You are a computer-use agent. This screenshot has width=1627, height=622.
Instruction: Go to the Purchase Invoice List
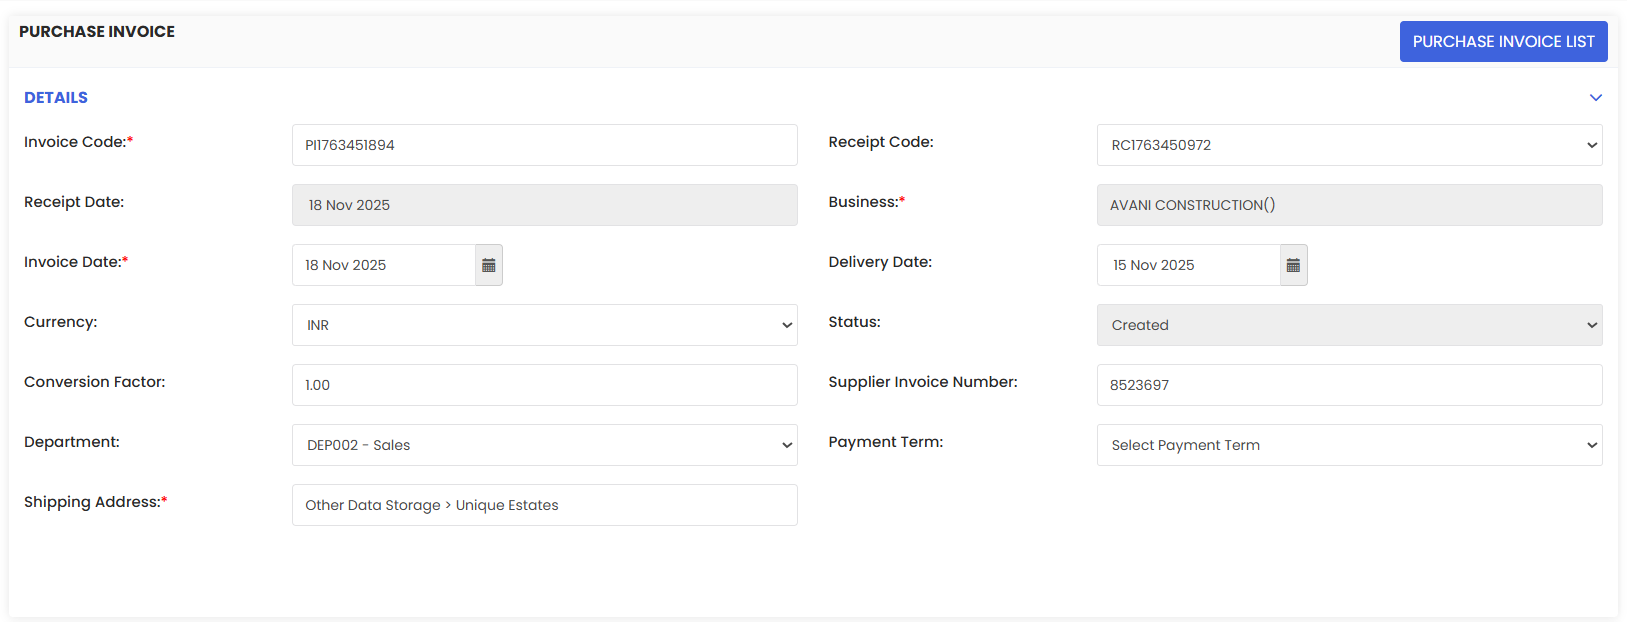click(1503, 41)
